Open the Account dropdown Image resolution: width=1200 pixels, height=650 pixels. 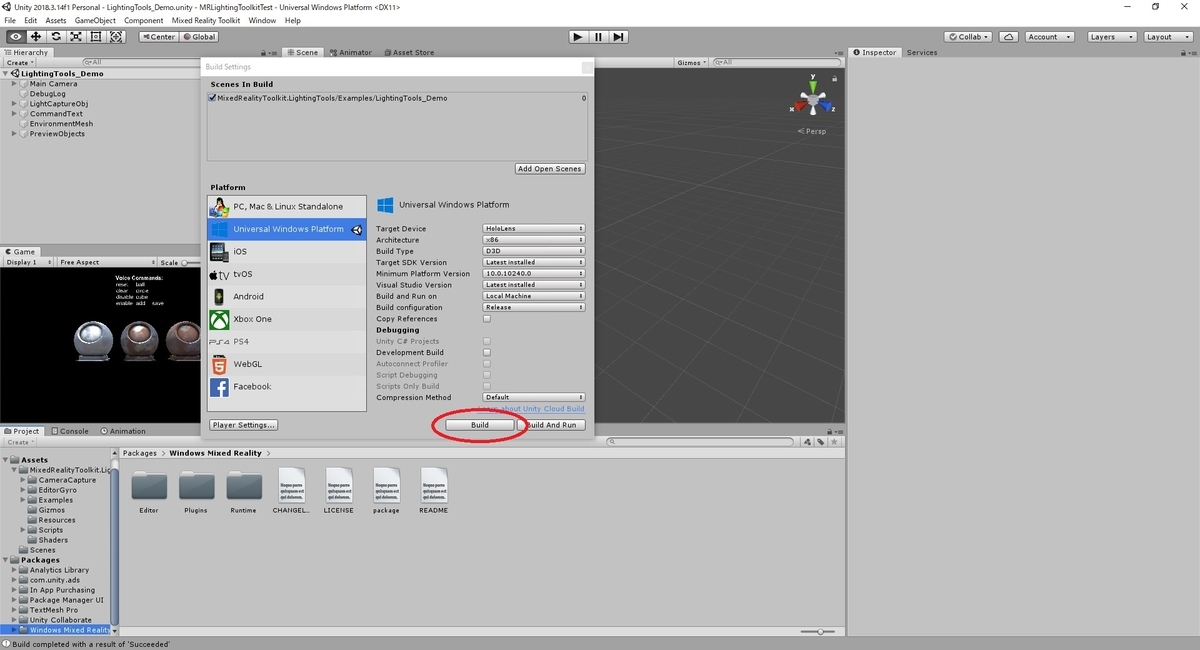pyautogui.click(x=1049, y=37)
